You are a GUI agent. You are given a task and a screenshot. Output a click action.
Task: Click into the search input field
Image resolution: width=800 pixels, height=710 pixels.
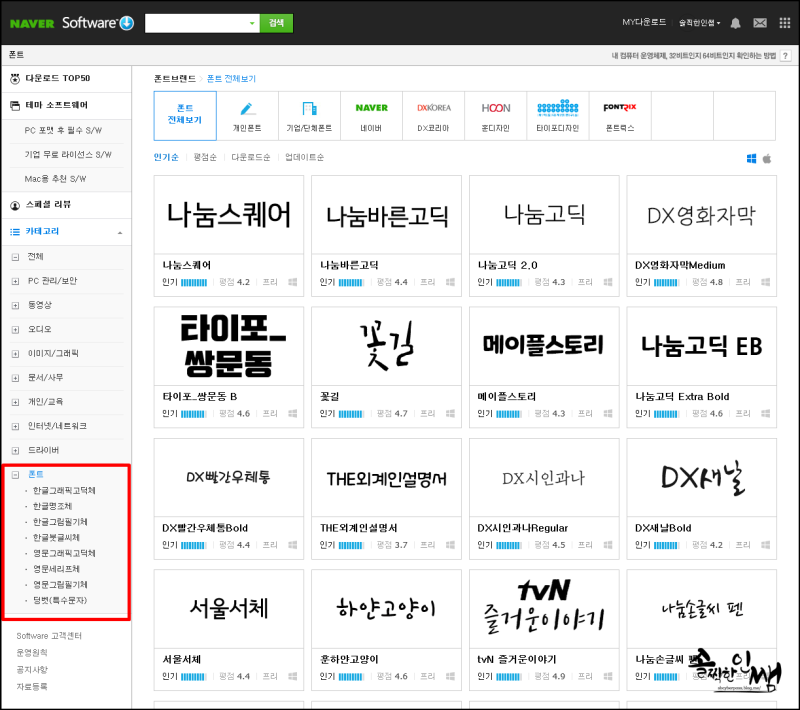tap(196, 23)
